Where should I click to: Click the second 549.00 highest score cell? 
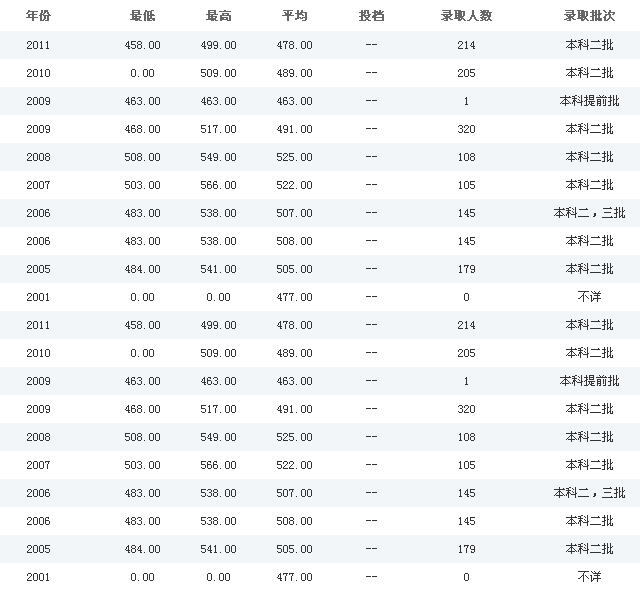tap(219, 437)
